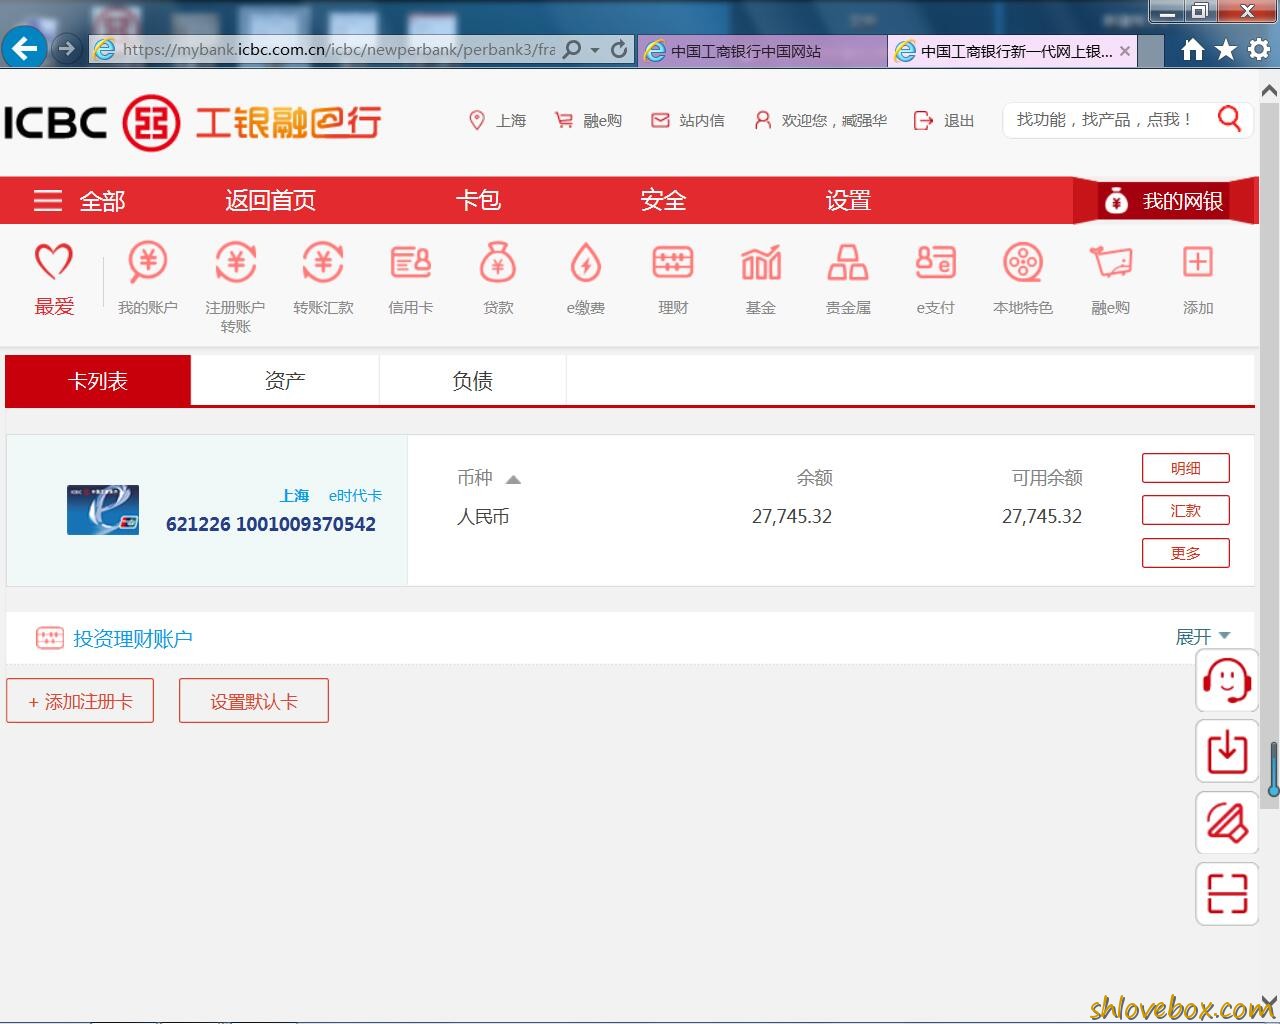Switch to 中国工商银行中国网站 browser tab

point(761,51)
